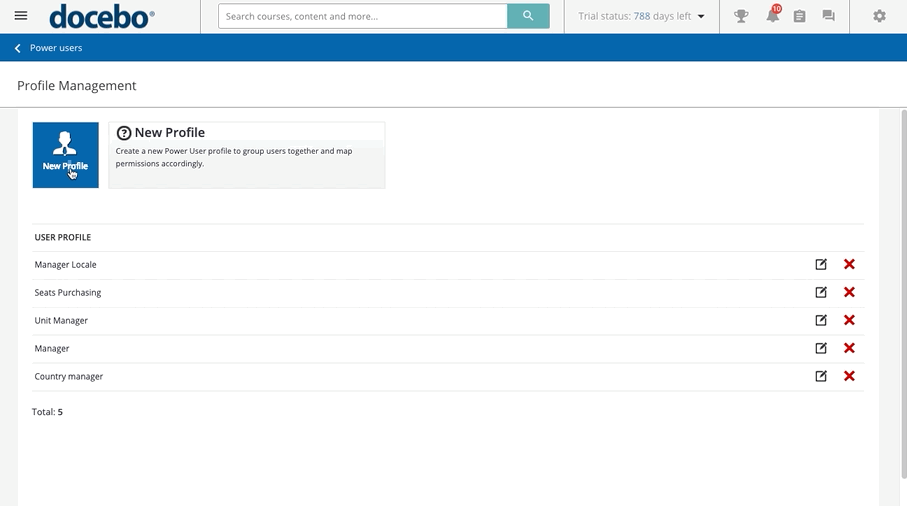Open the clipboard tasks icon
907x506 pixels.
799,16
